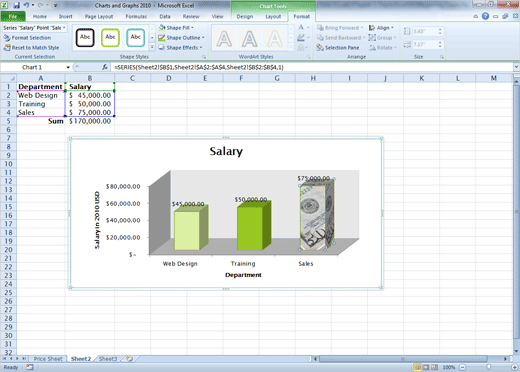Open the File menu tab
Viewport: 520px width, 372px height.
13,16
